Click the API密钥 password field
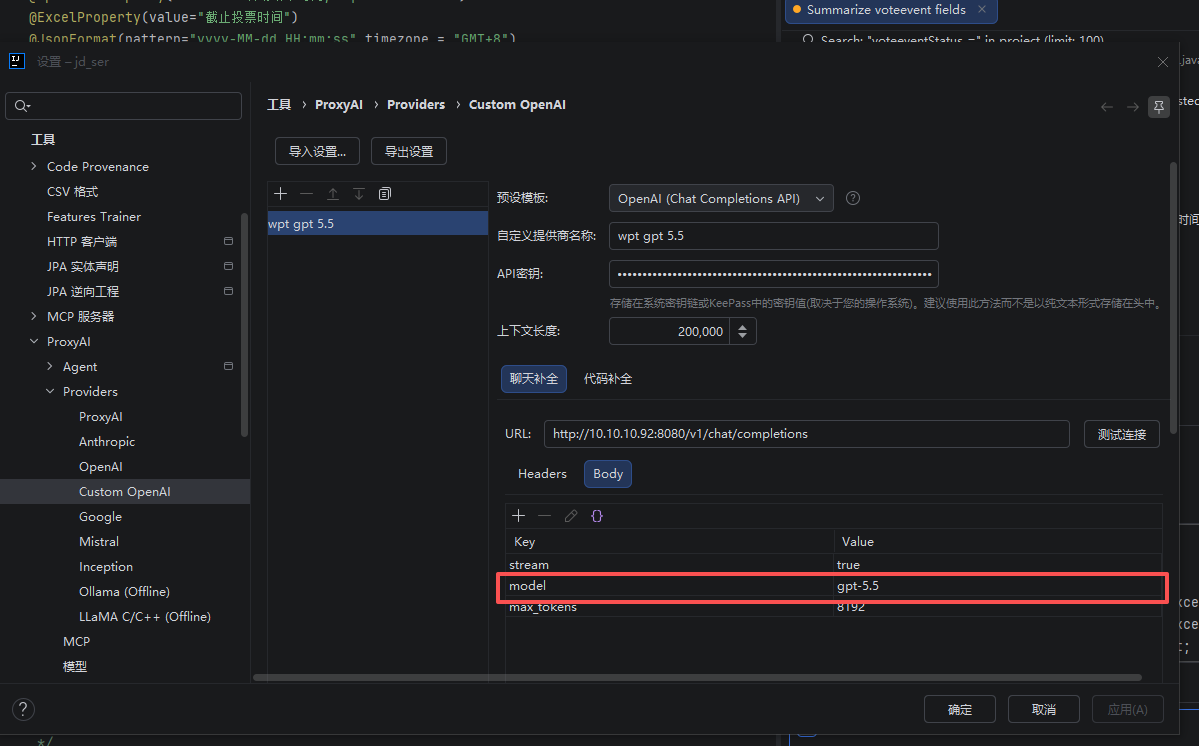Screen dimensions: 1199x746 tap(774, 274)
